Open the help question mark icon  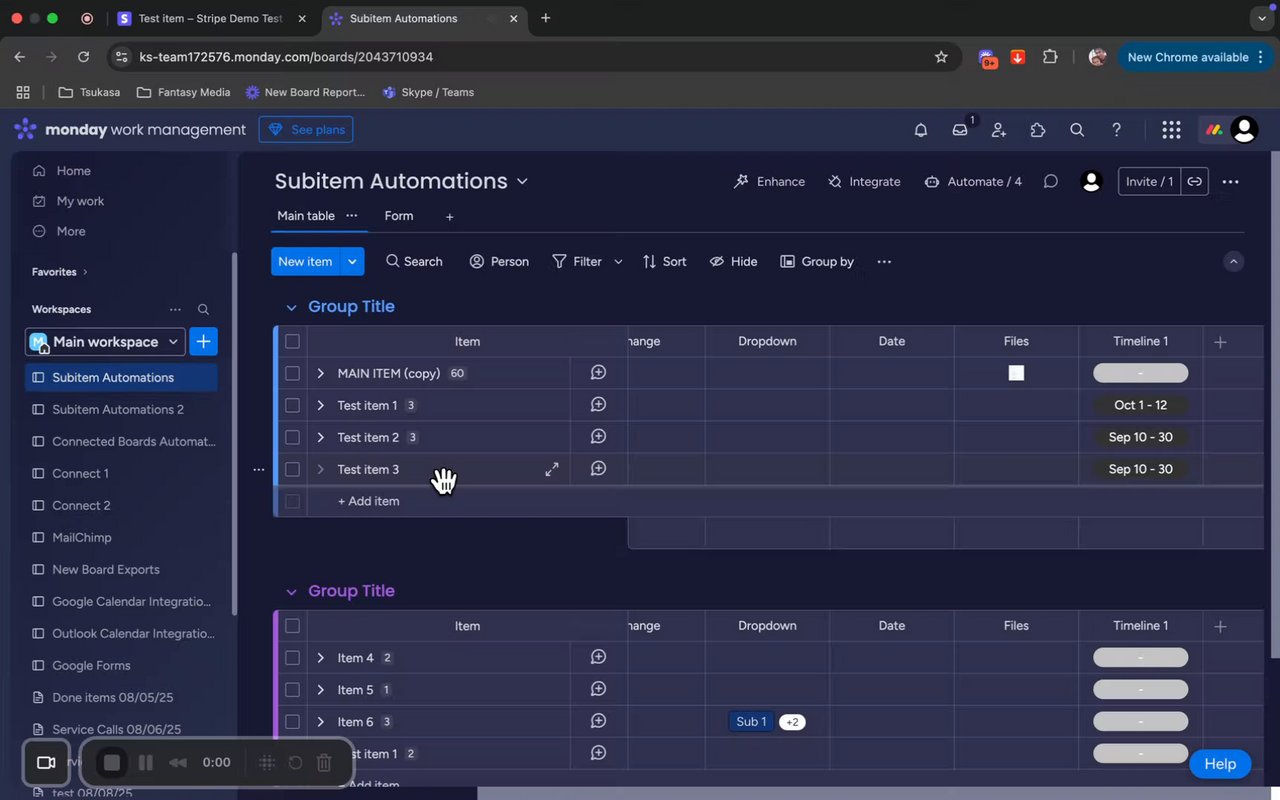click(x=1117, y=130)
